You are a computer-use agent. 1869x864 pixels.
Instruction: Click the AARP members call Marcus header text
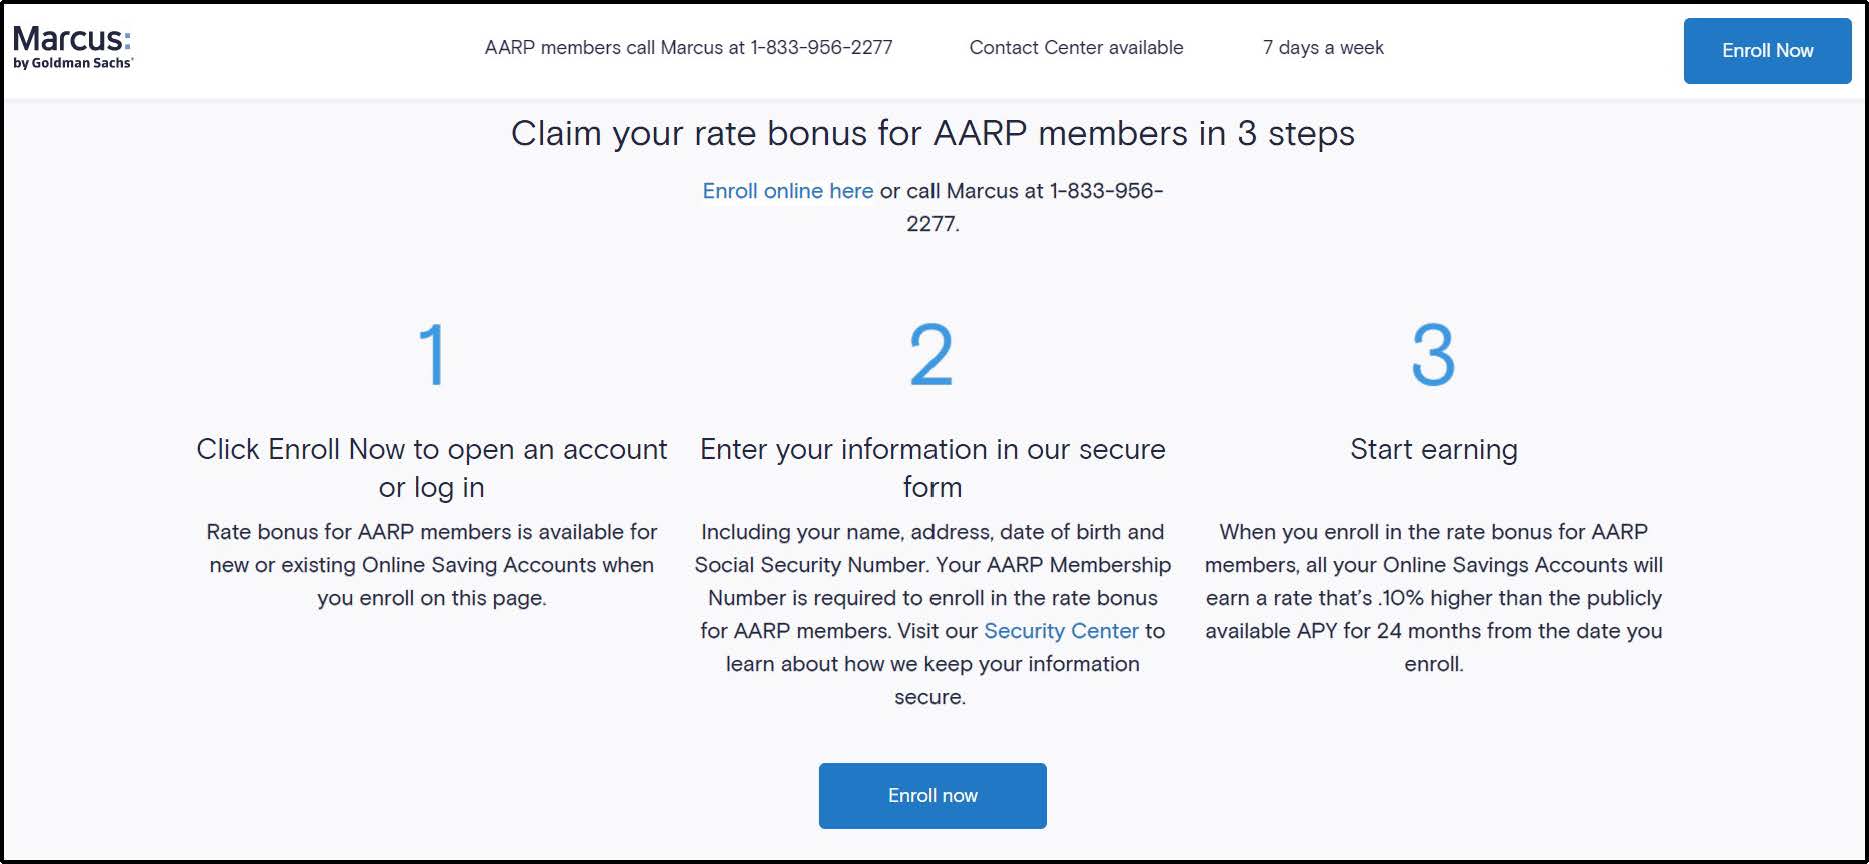point(688,48)
